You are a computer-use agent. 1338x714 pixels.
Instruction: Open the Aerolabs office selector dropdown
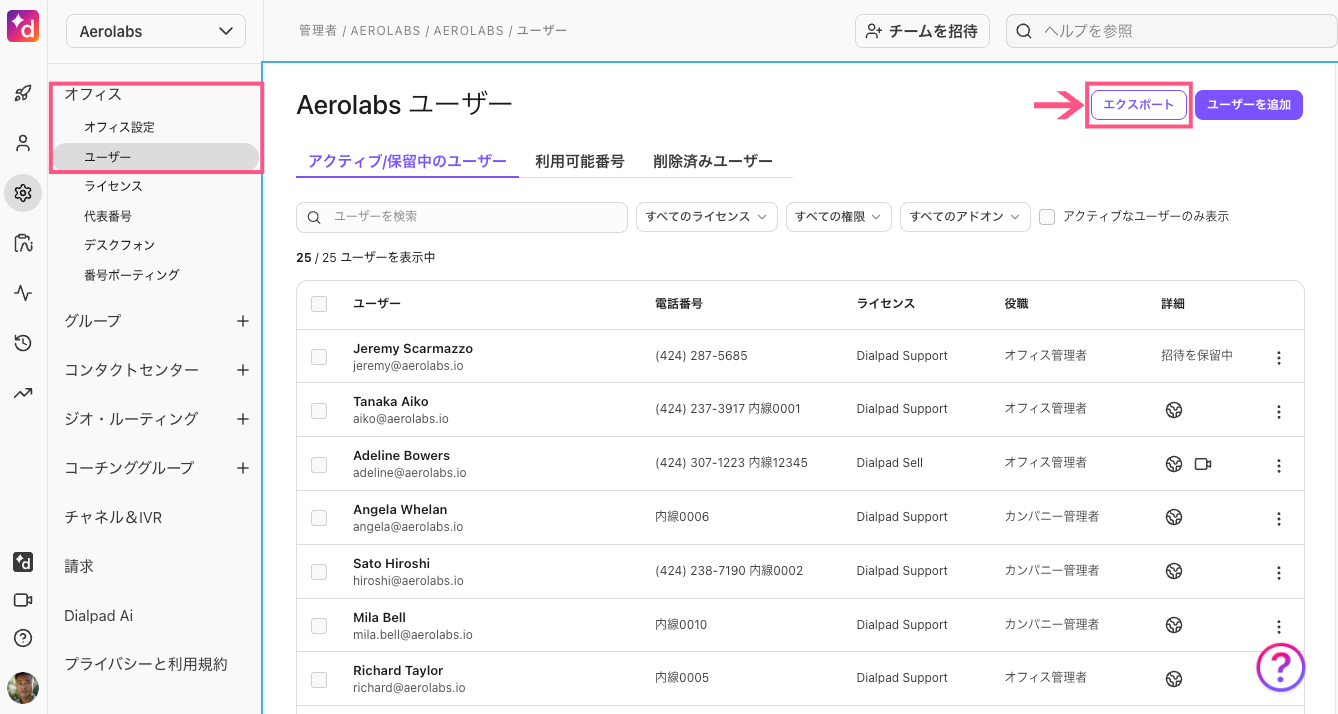coord(156,31)
